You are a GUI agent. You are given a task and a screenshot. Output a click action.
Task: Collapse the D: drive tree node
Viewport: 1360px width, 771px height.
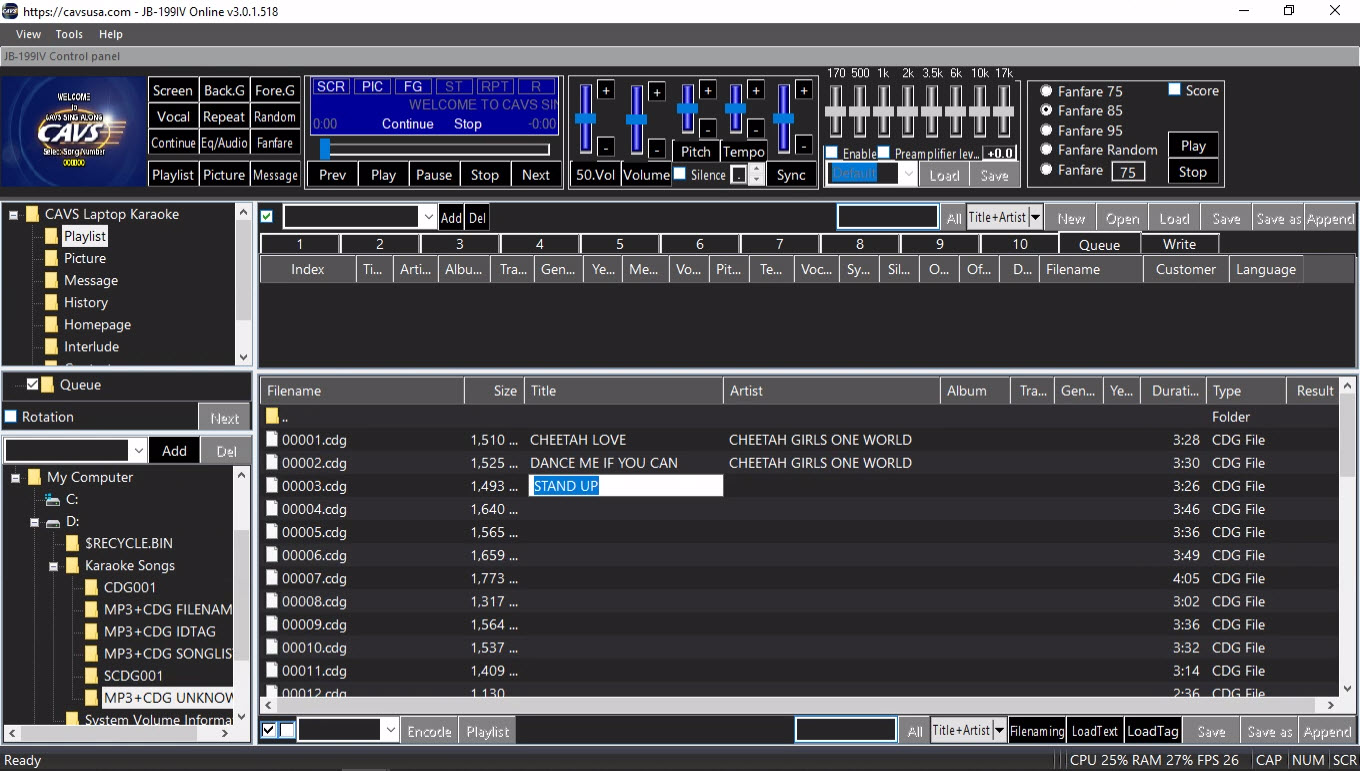(x=34, y=522)
